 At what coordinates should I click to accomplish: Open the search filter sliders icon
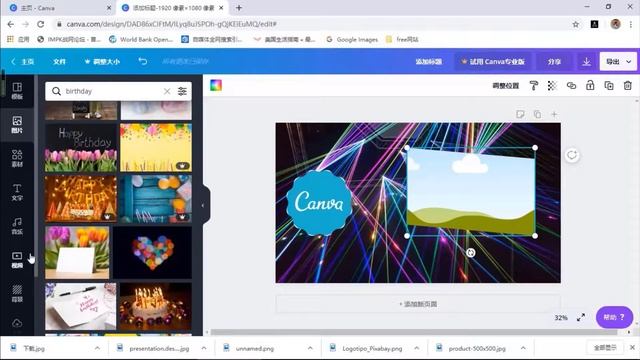pyautogui.click(x=182, y=91)
